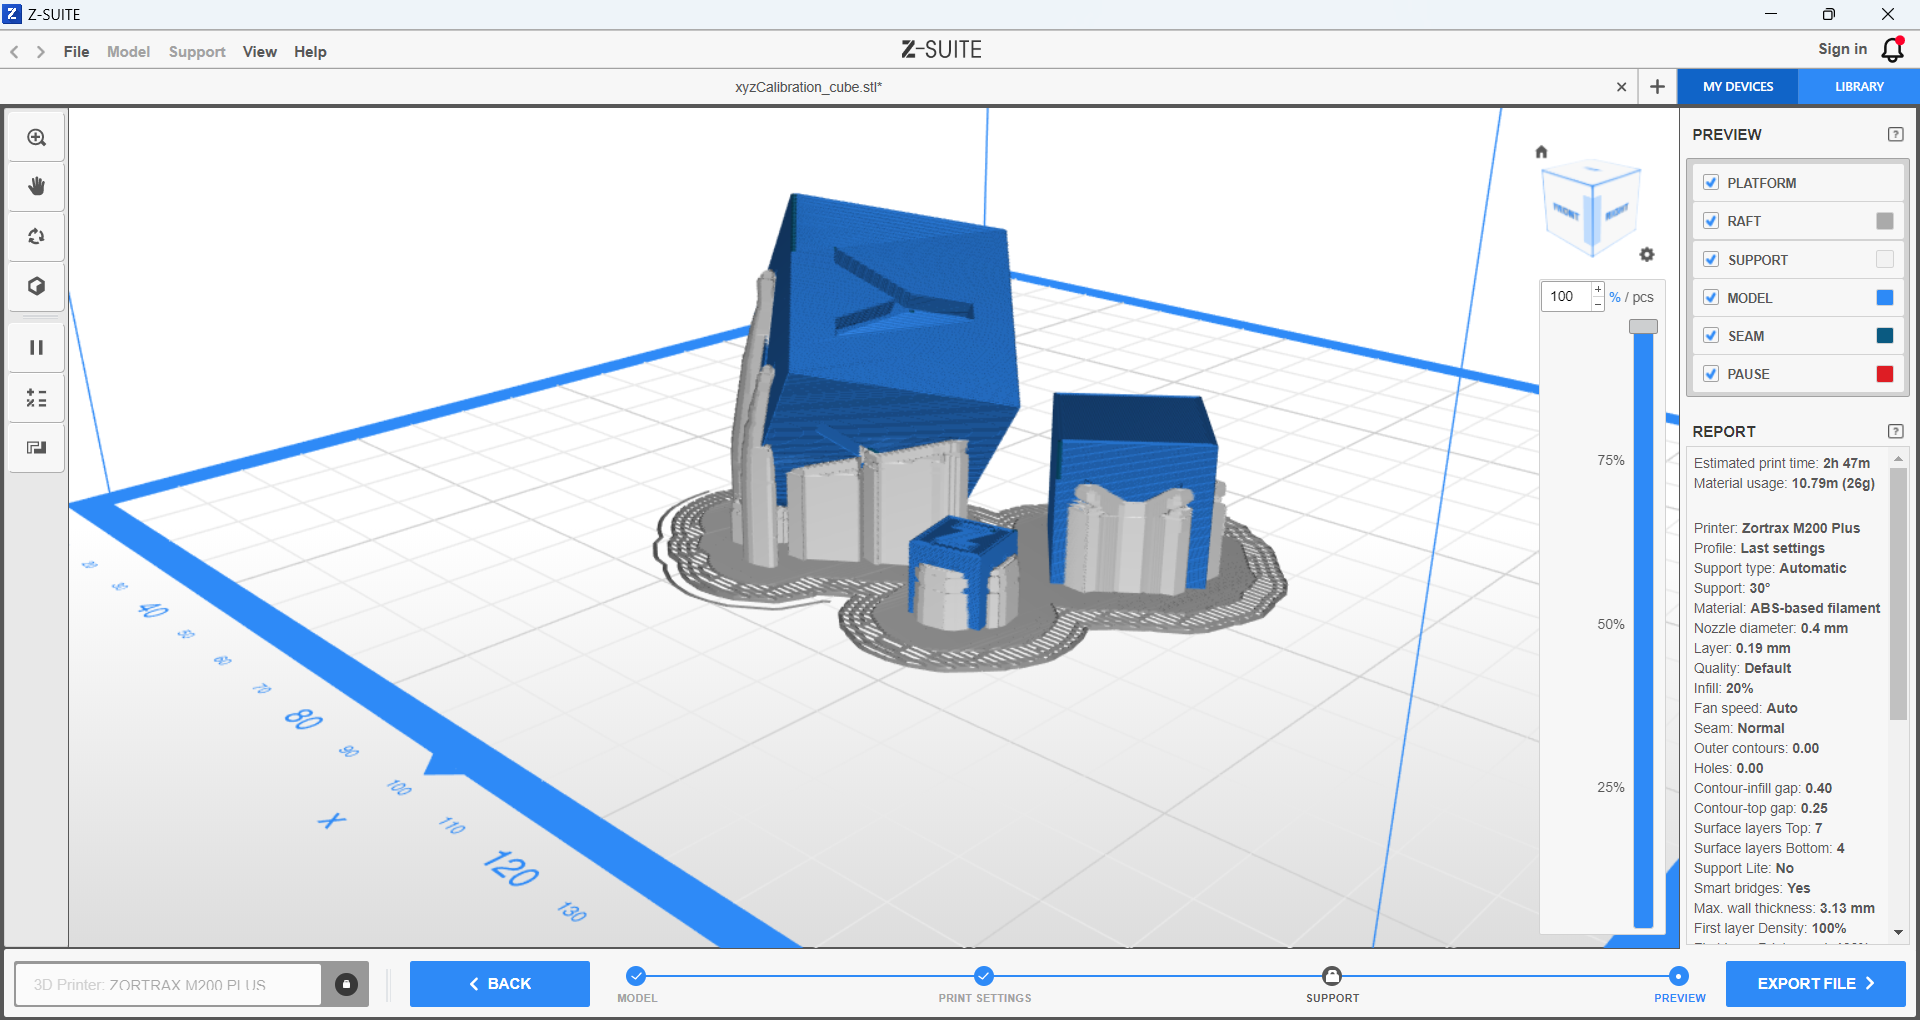Go to MODEL step in workflow
The width and height of the screenshot is (1920, 1020).
[x=636, y=976]
